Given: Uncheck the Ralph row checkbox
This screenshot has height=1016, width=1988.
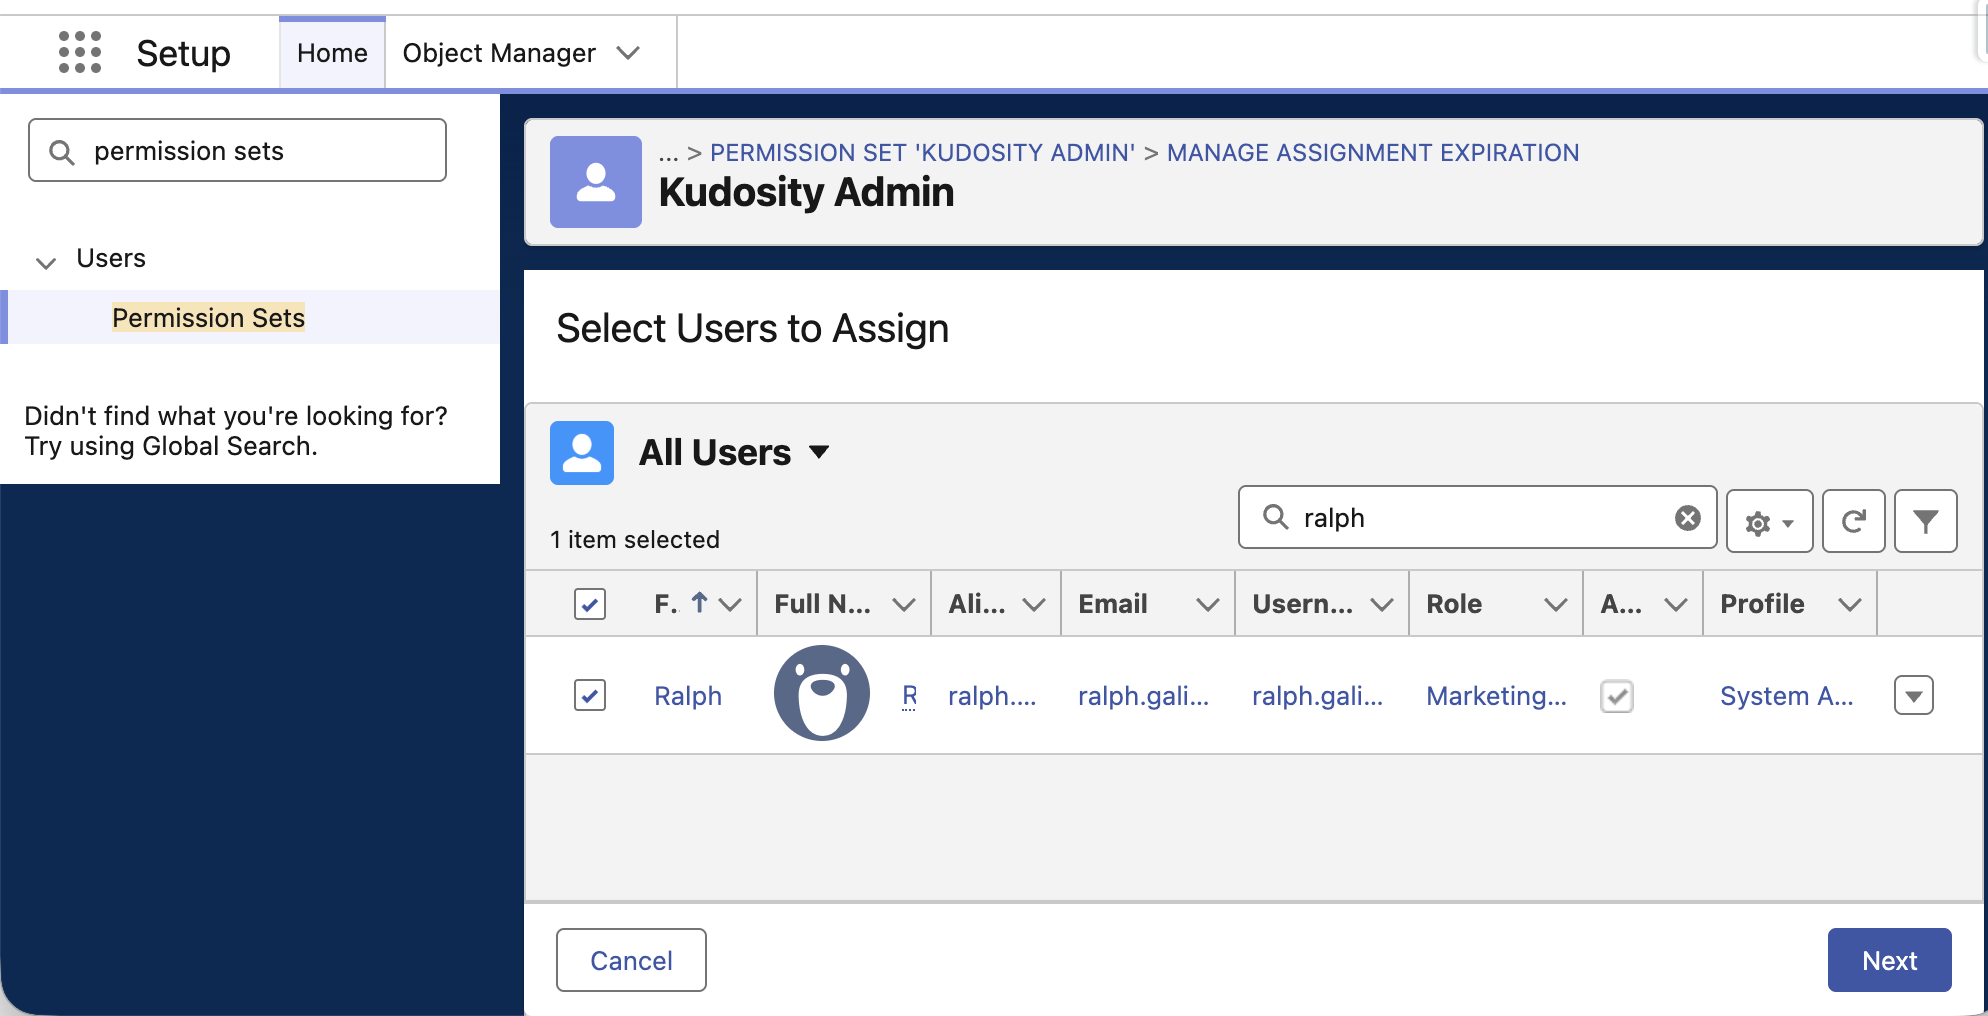Looking at the screenshot, I should [x=590, y=695].
